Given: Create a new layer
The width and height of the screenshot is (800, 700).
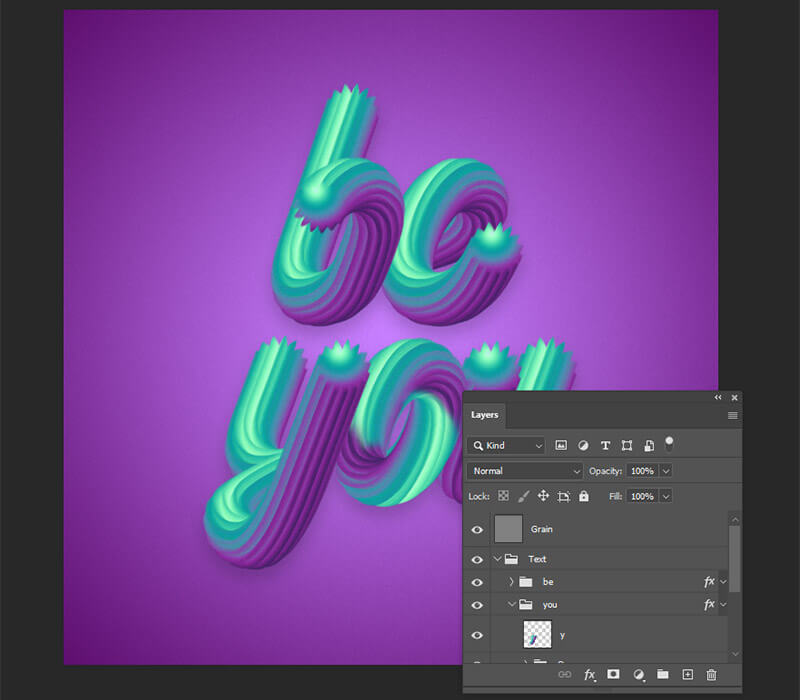Looking at the screenshot, I should point(687,675).
